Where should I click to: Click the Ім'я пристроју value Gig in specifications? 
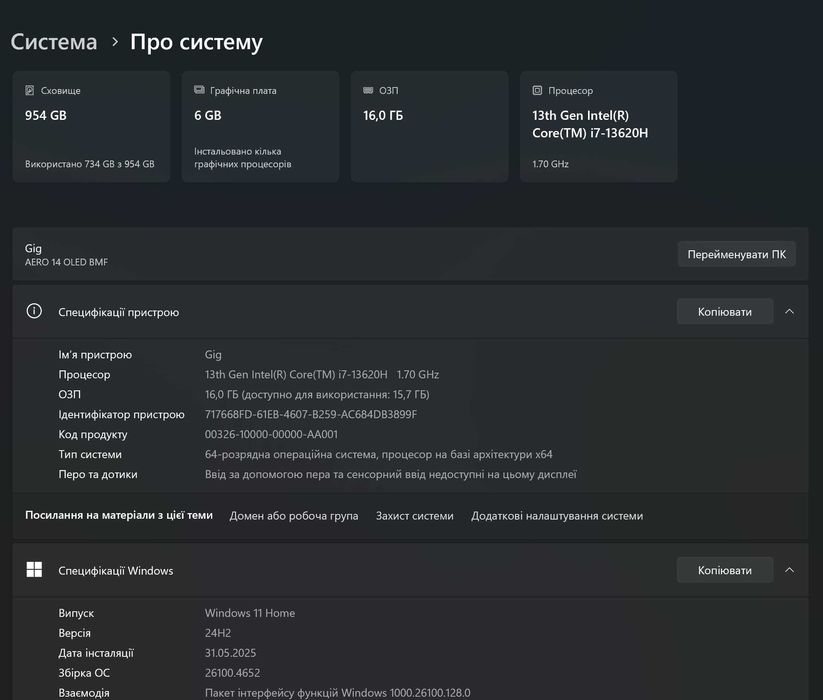click(213, 355)
